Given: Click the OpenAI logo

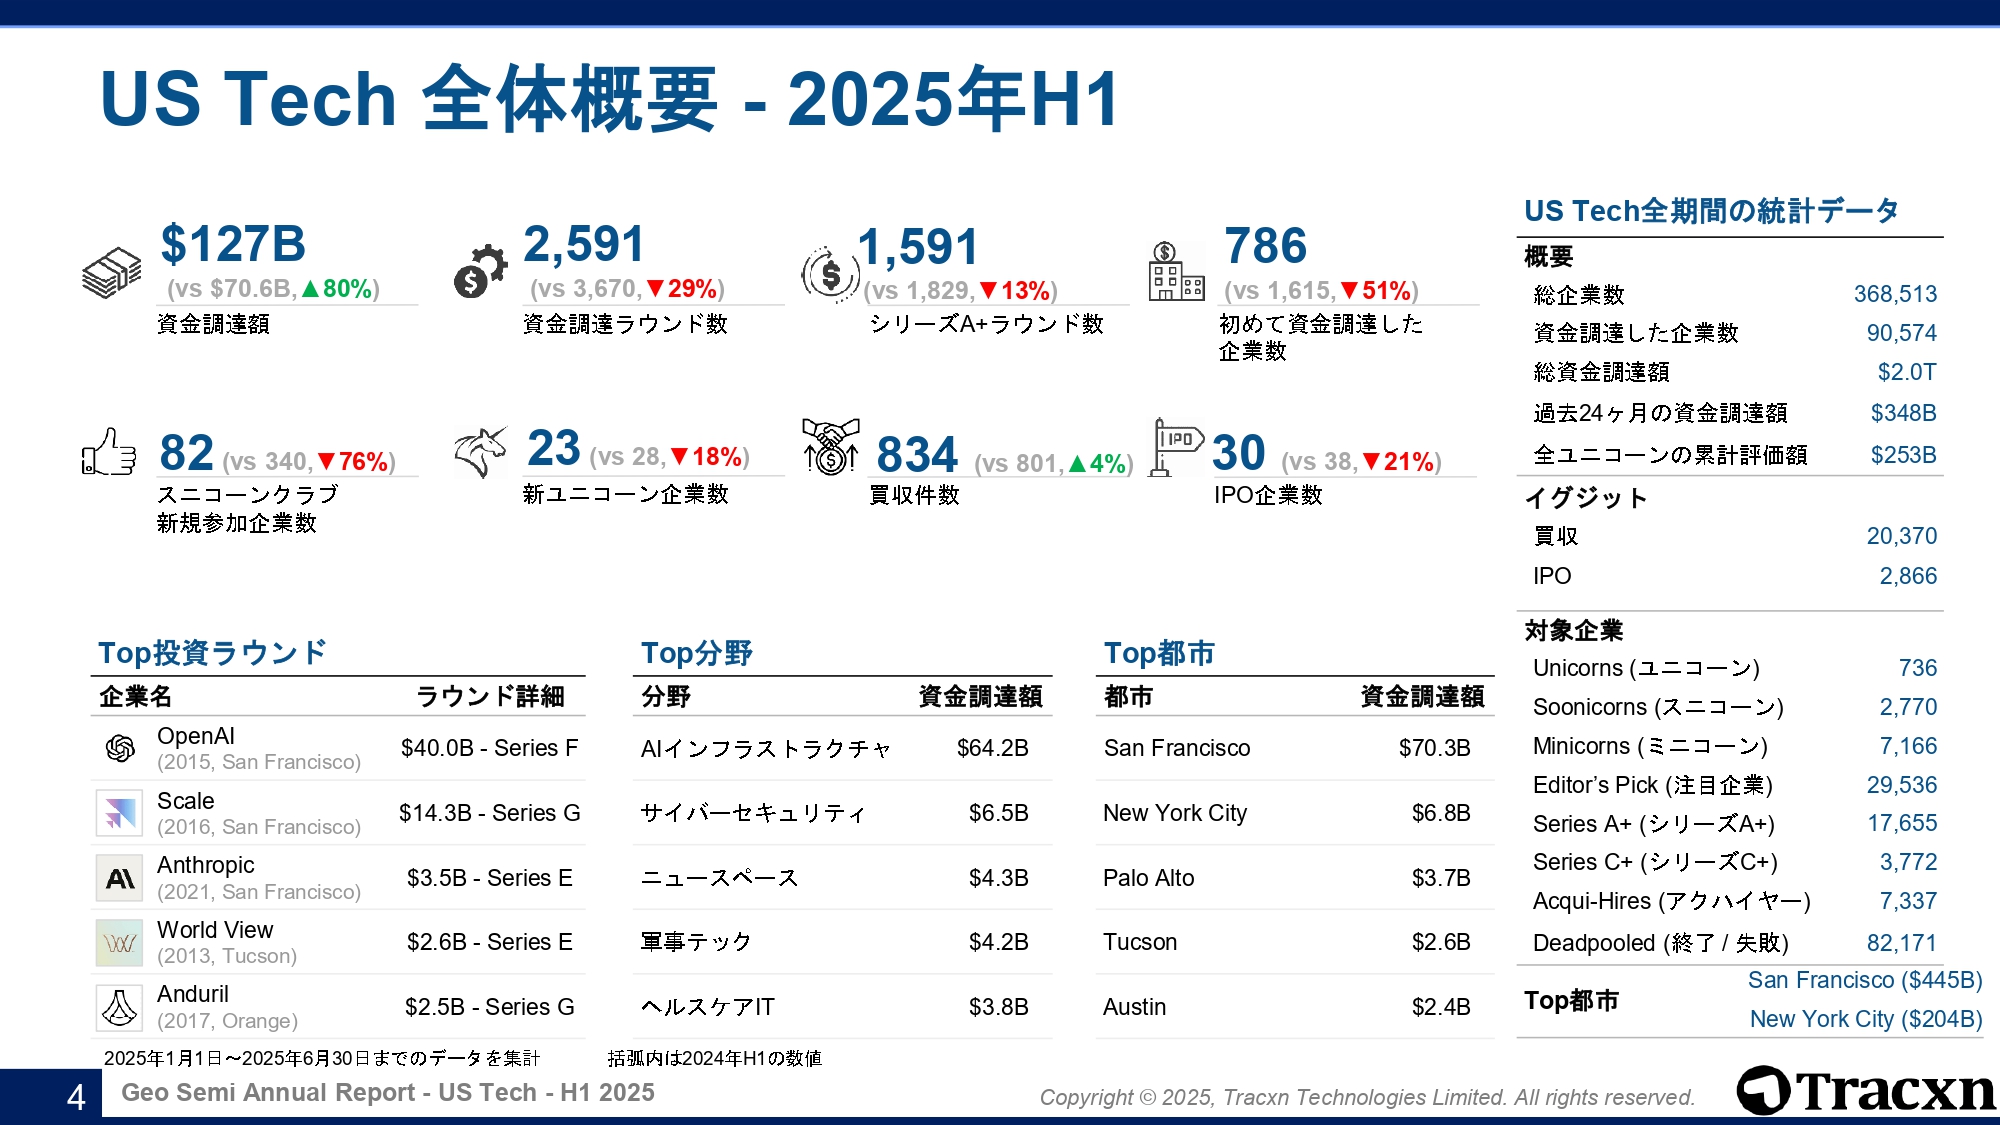Looking at the screenshot, I should point(120,748).
